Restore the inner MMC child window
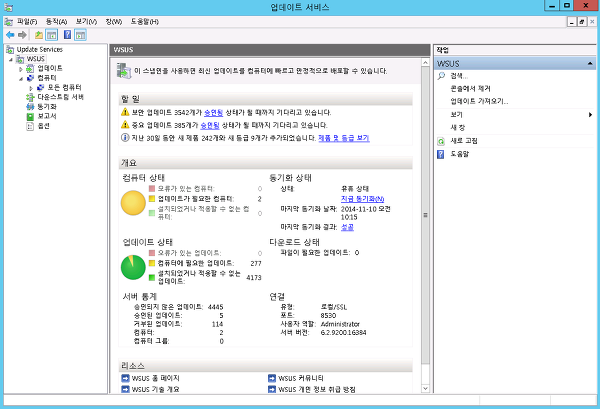The height and width of the screenshot is (409, 600). click(582, 22)
